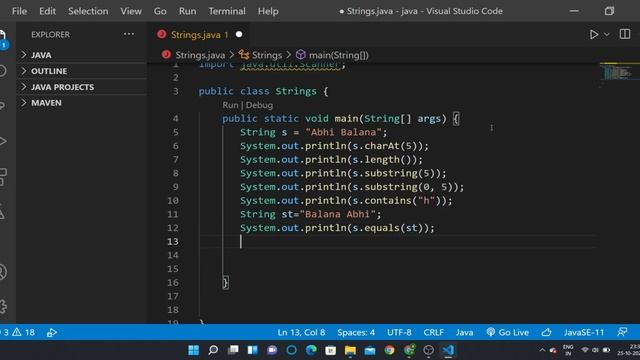
Task: Open the Terminal menu
Action: click(227, 11)
